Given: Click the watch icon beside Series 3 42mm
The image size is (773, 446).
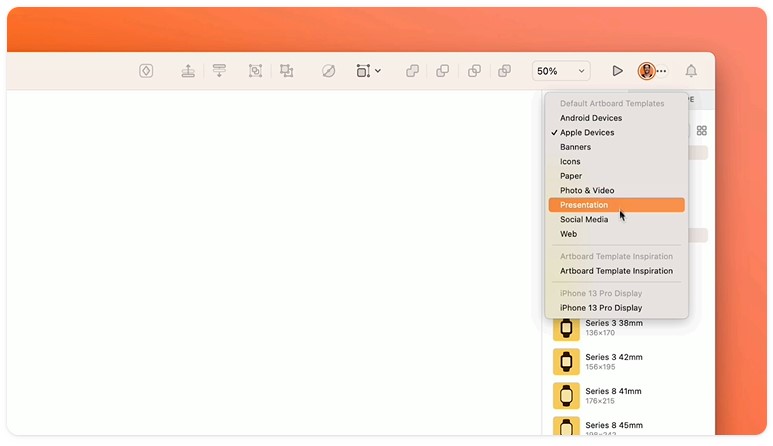Looking at the screenshot, I should point(566,362).
